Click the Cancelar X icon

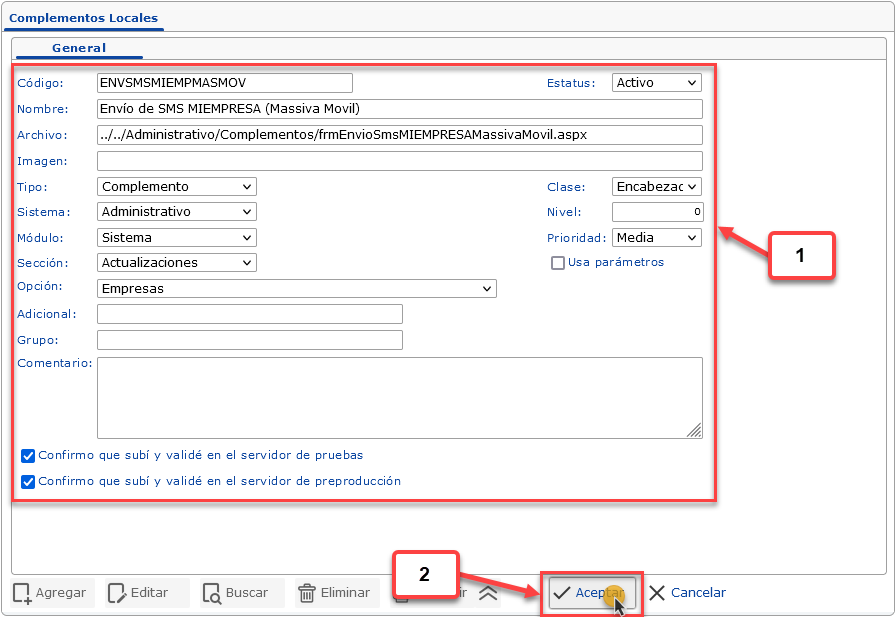coord(657,593)
